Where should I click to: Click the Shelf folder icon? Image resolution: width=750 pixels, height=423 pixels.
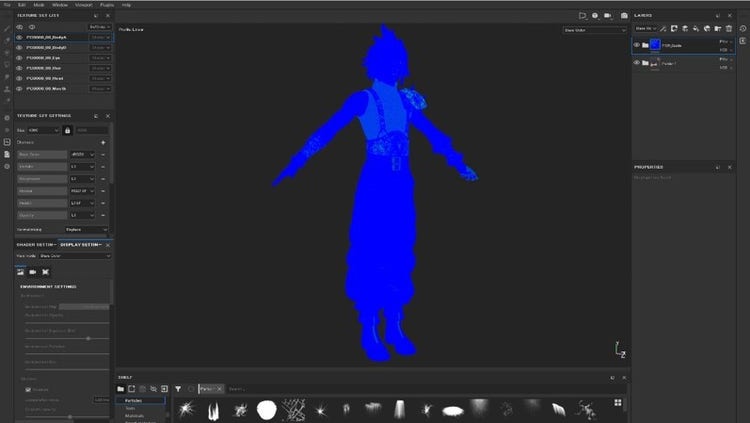tap(121, 389)
